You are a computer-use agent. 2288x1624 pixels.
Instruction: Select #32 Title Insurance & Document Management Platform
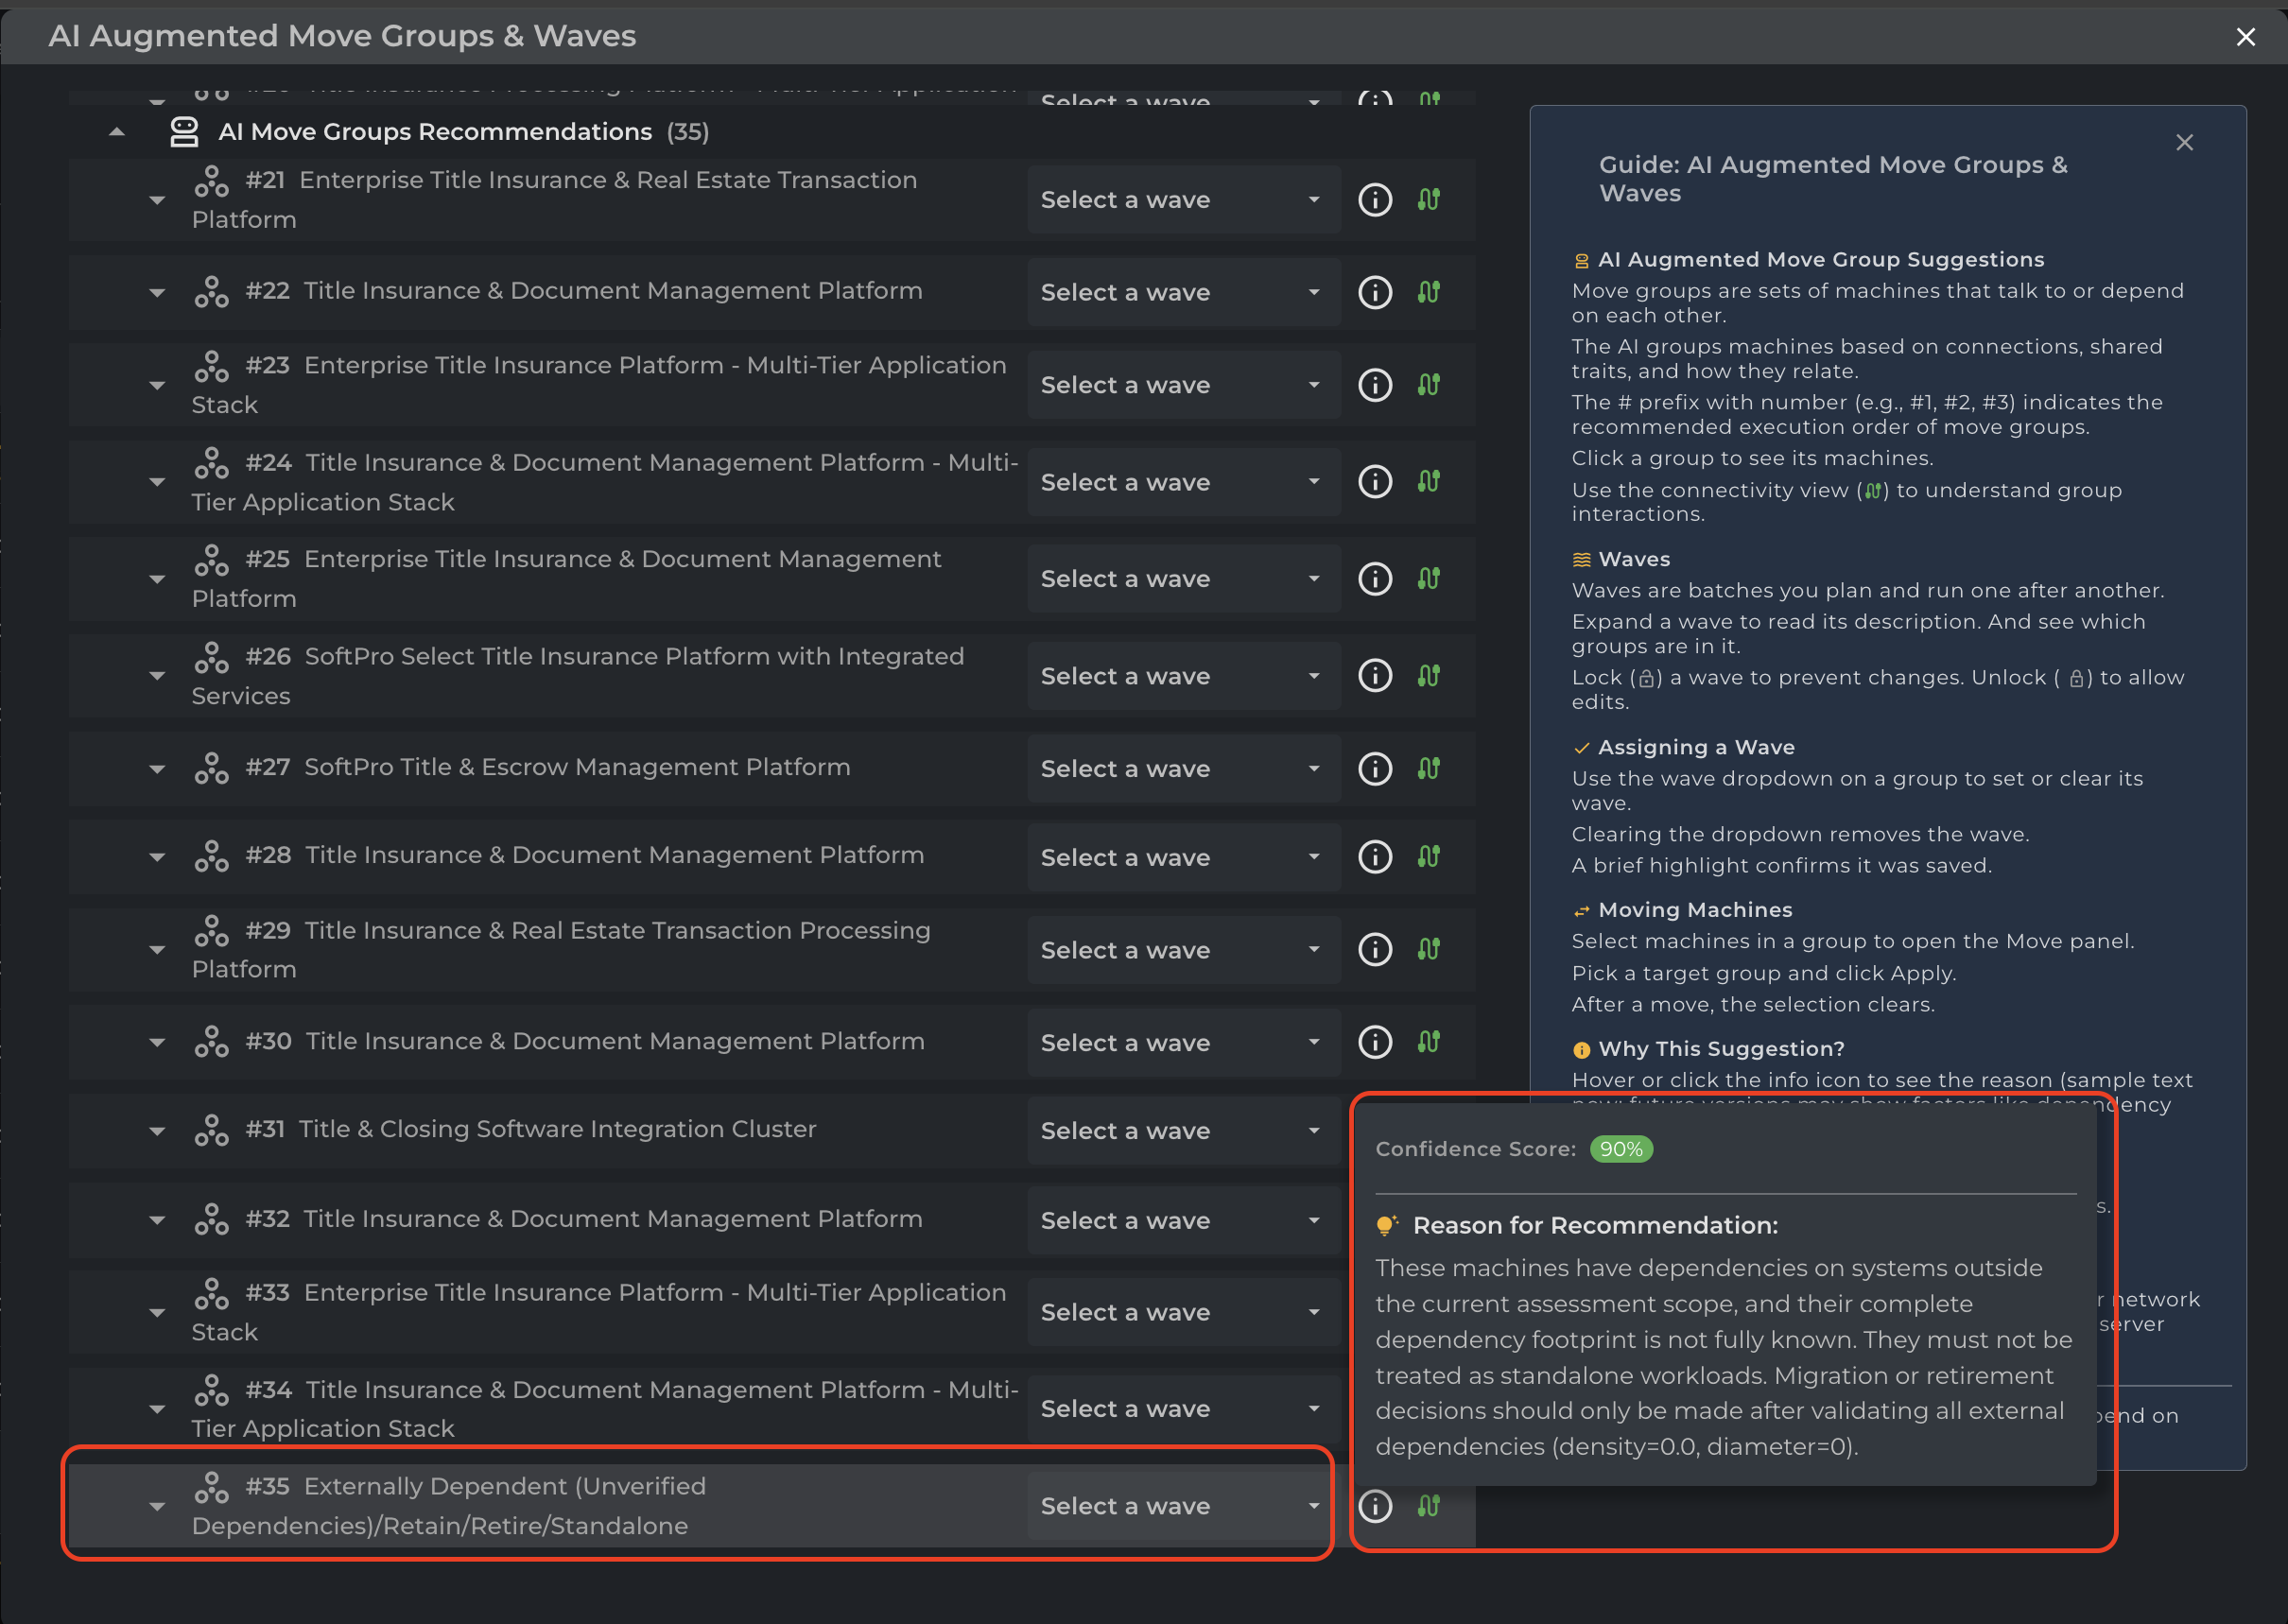584,1219
